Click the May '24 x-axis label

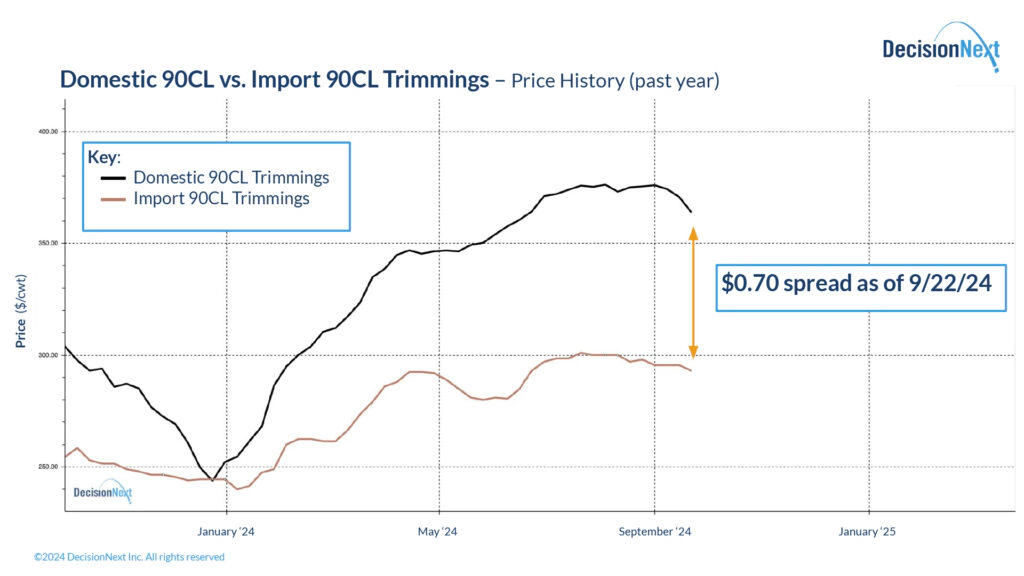point(440,532)
